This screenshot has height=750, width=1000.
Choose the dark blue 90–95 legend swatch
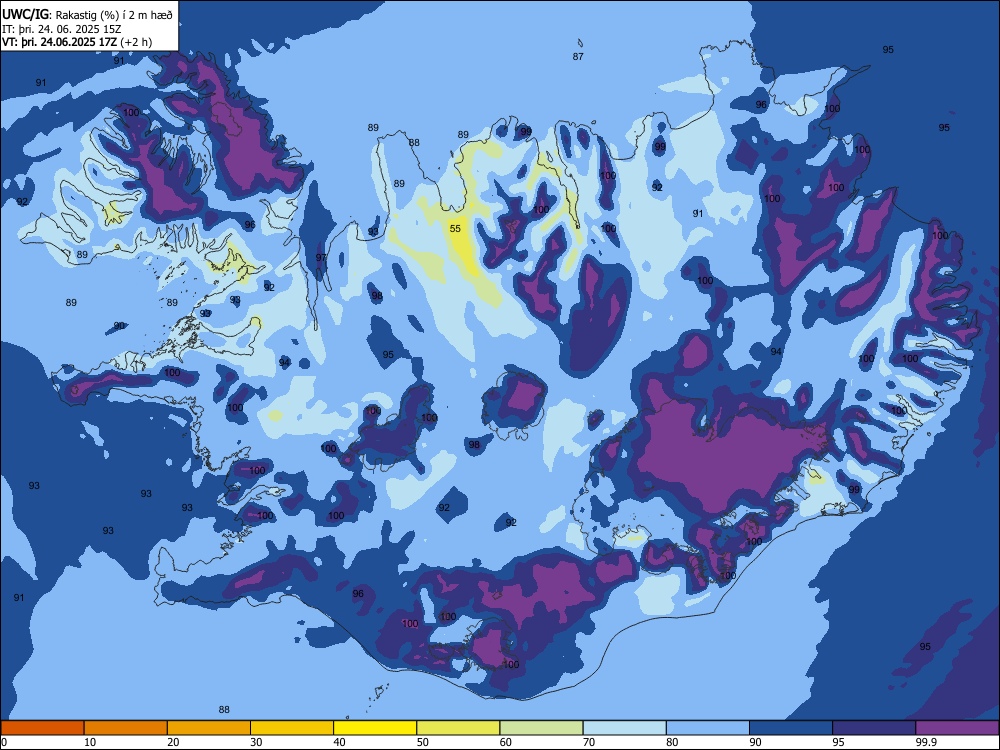coord(791,728)
